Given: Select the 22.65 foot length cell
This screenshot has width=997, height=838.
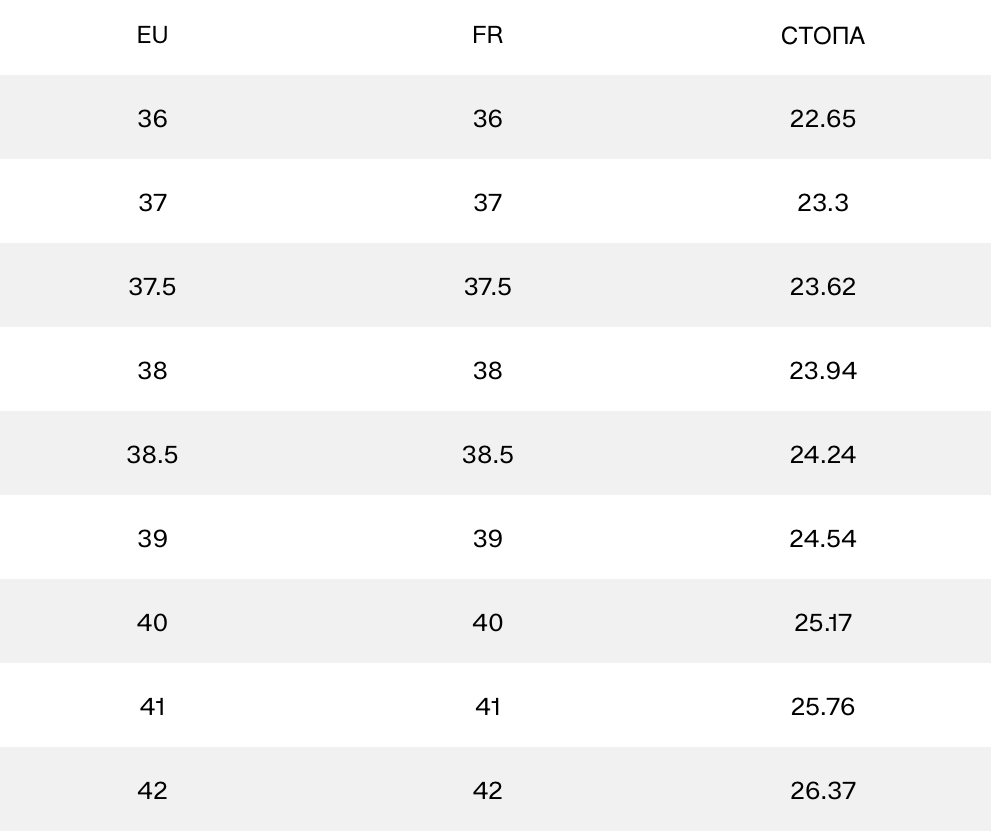Looking at the screenshot, I should tap(822, 119).
